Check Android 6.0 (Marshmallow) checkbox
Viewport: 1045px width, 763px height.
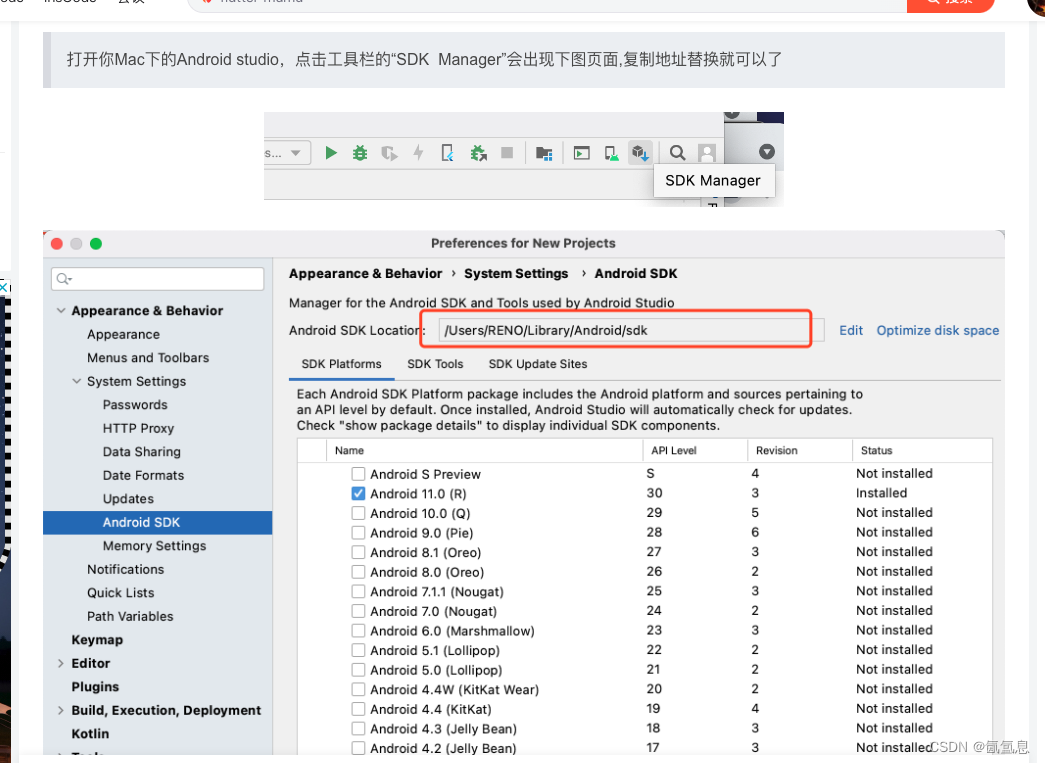pos(359,631)
